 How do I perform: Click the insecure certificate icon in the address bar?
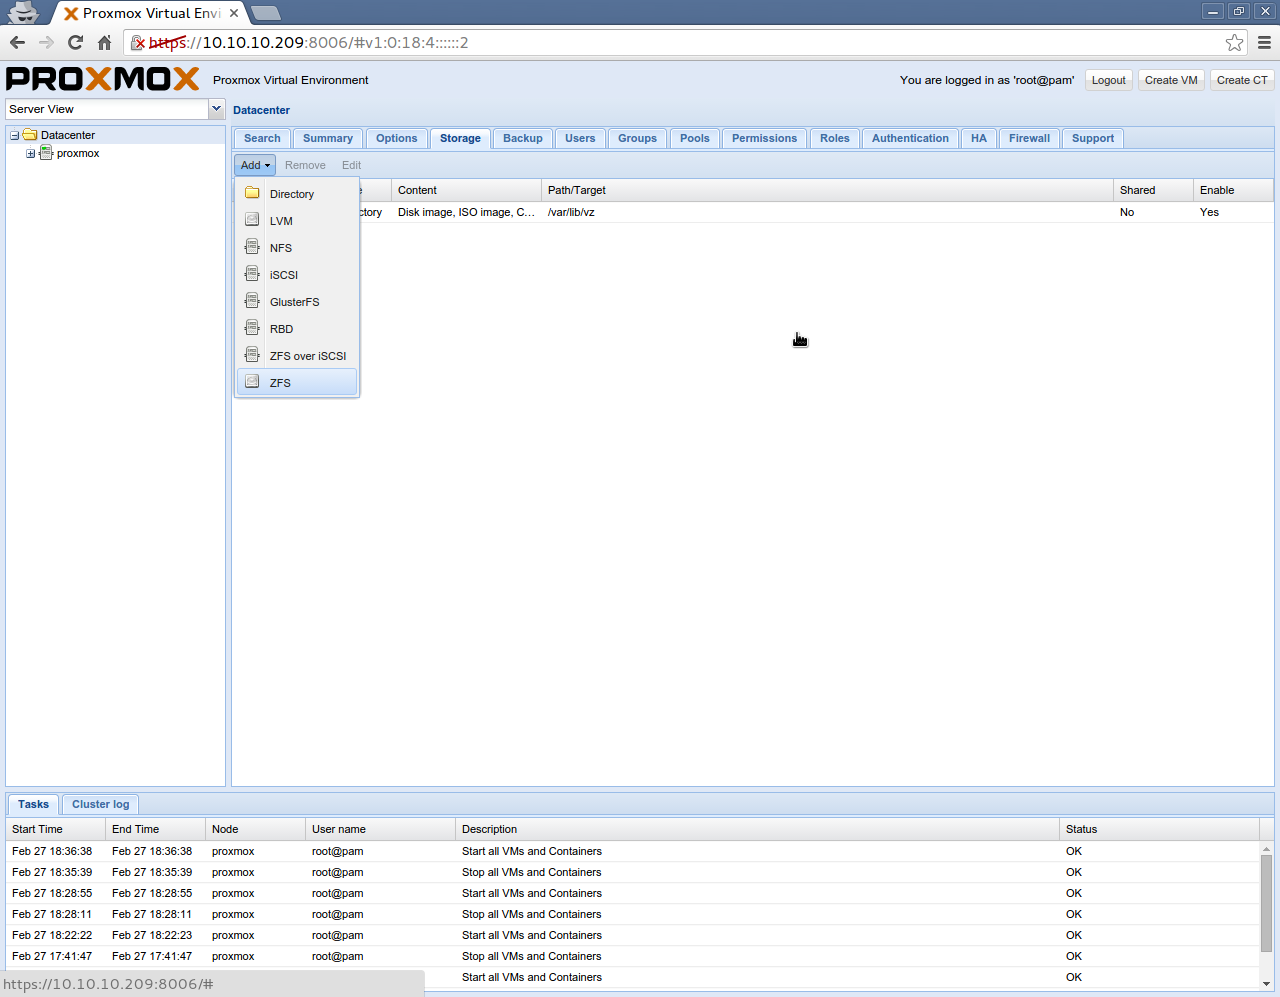(x=139, y=43)
